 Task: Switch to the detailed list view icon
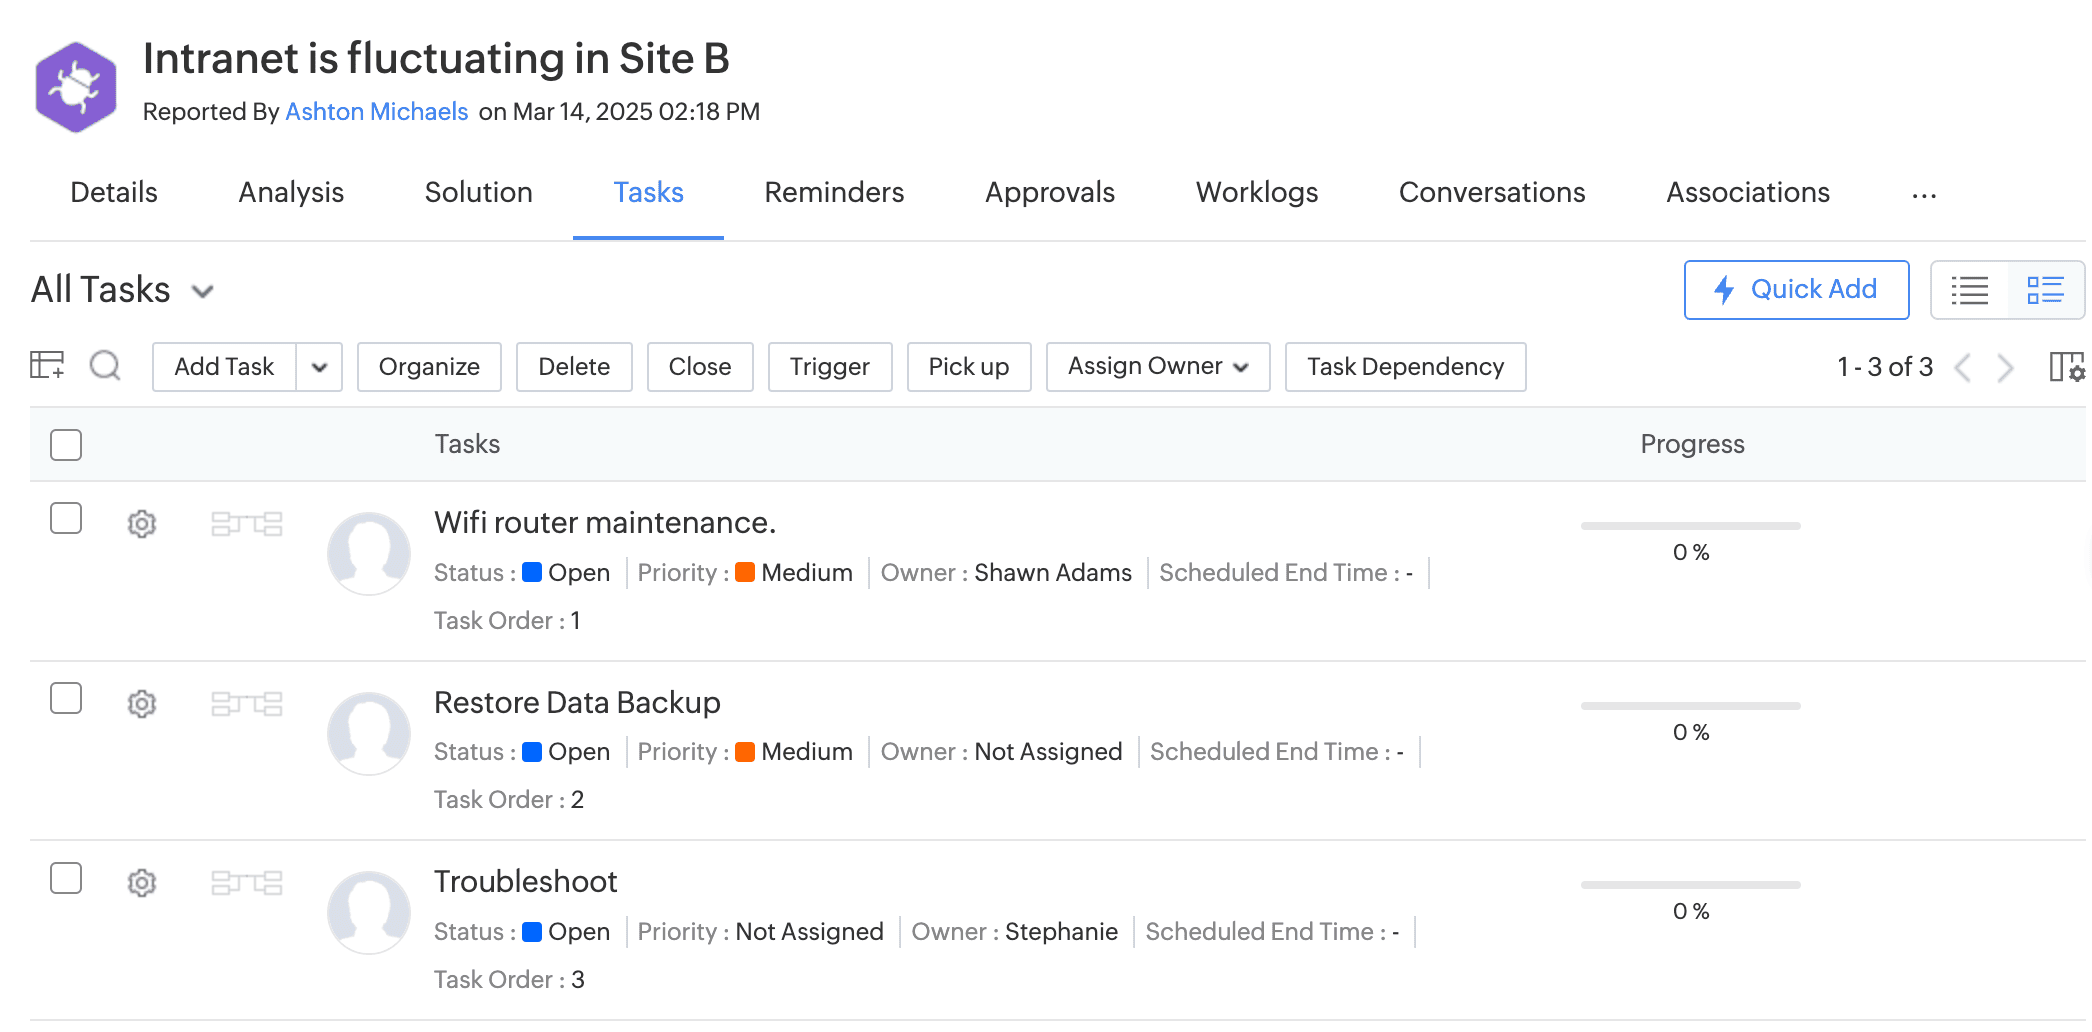point(2045,290)
